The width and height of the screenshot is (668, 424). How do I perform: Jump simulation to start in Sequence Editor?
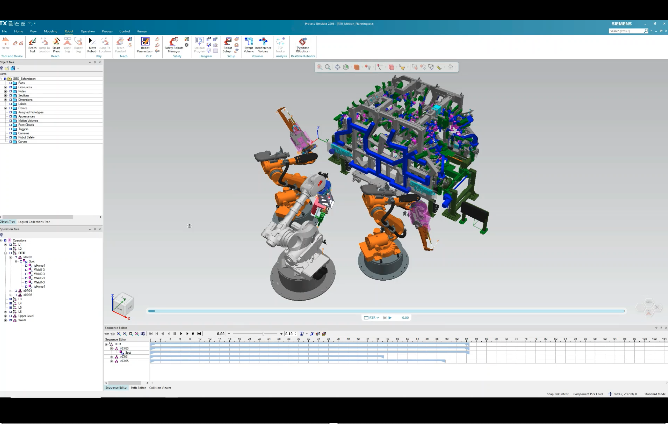(x=153, y=333)
